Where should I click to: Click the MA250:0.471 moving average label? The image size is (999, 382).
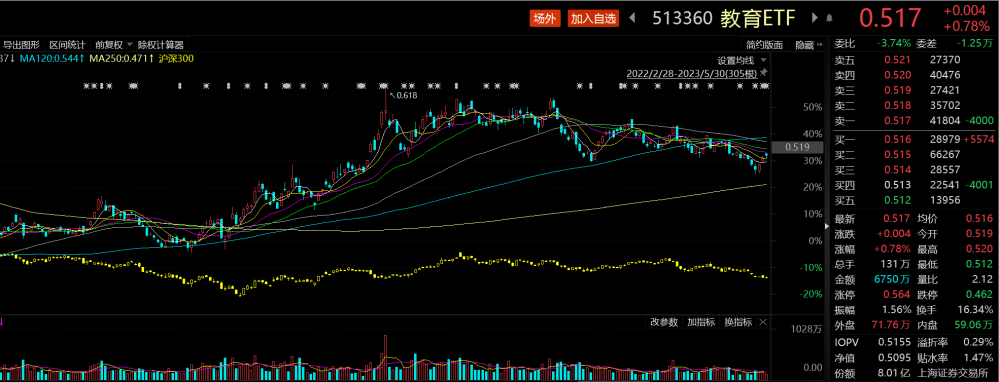click(122, 59)
